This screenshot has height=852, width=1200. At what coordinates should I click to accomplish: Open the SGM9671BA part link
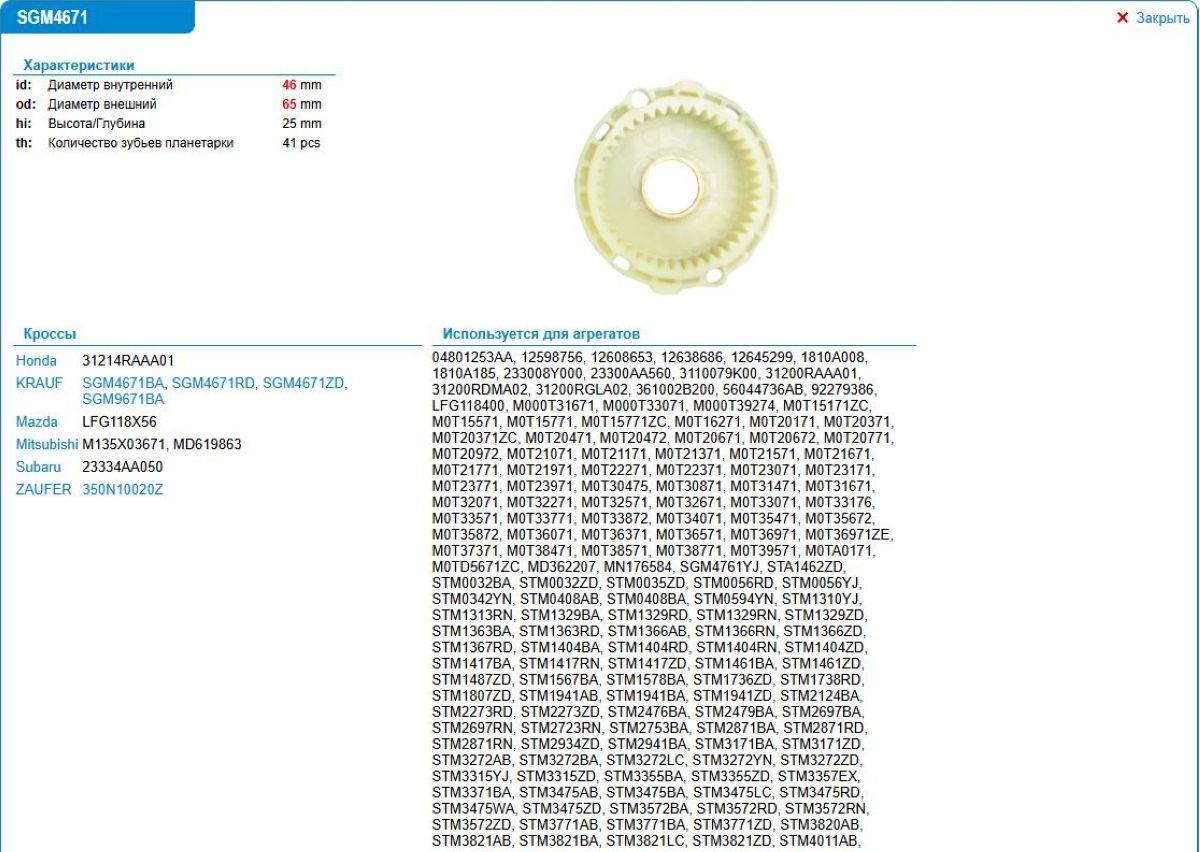coord(123,399)
